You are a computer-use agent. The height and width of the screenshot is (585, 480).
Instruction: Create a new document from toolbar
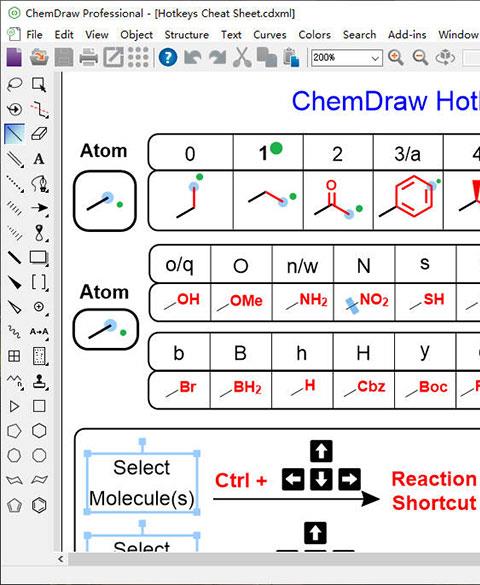(14, 57)
